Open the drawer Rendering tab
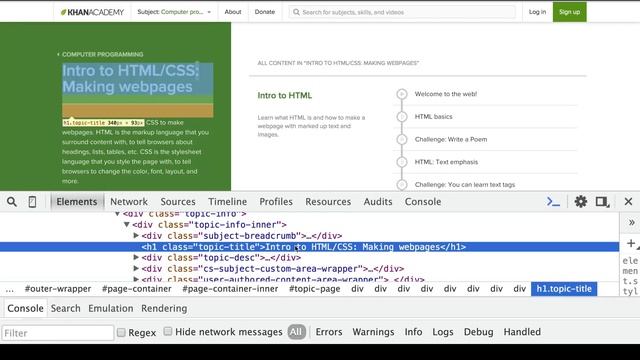This screenshot has height=360, width=640. [164, 309]
